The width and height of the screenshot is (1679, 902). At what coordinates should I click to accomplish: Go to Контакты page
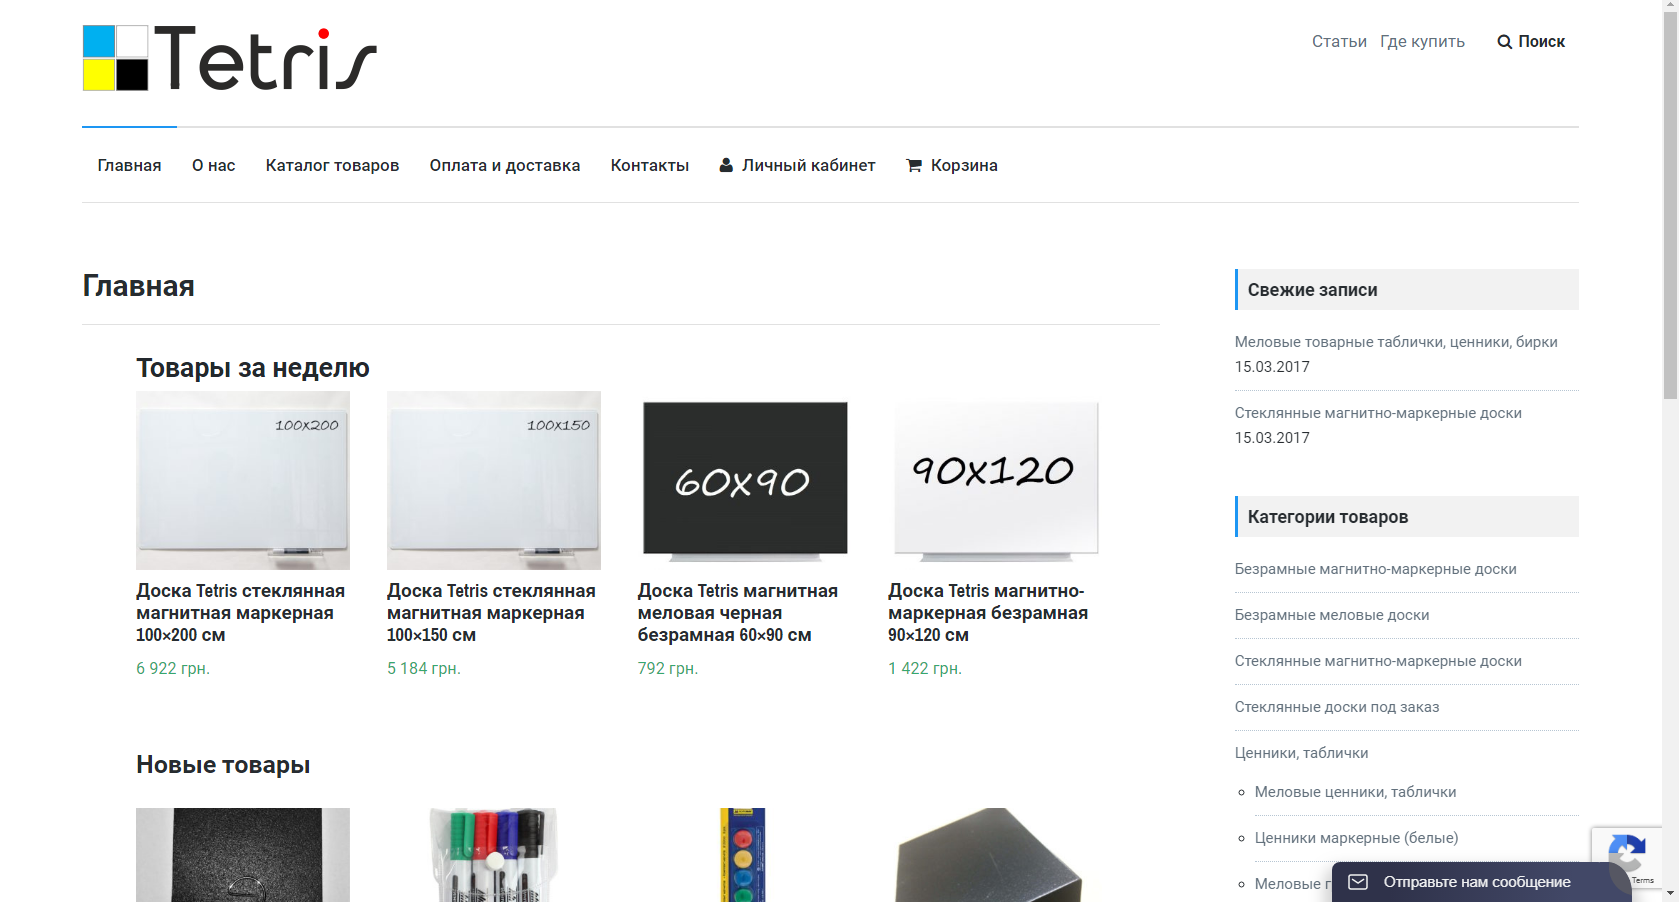pyautogui.click(x=650, y=165)
